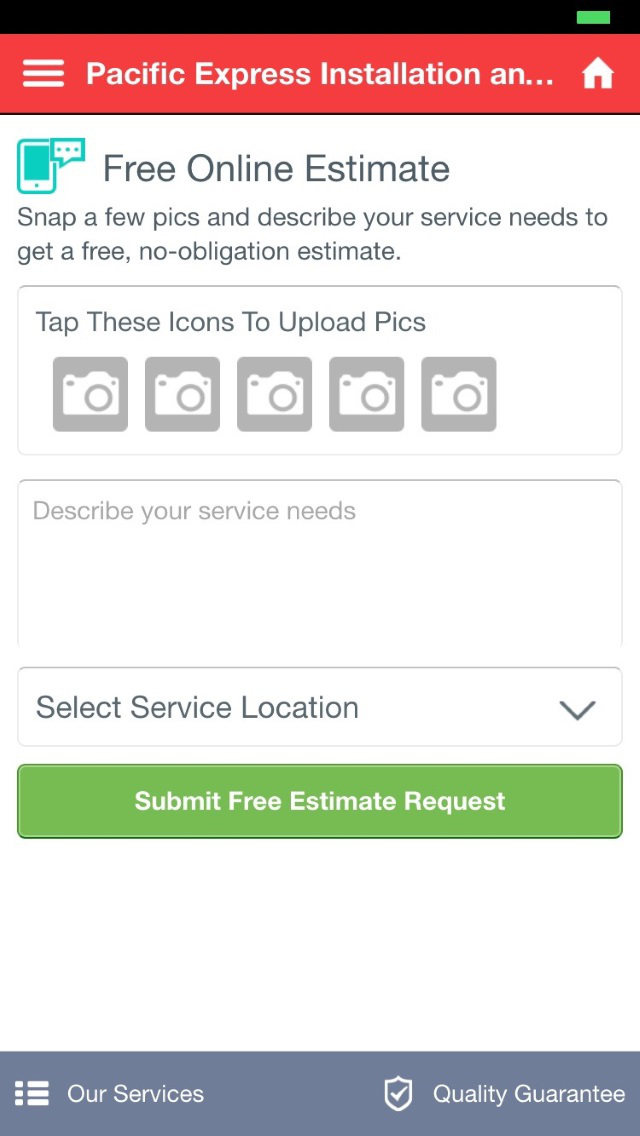Viewport: 640px width, 1136px height.
Task: Tap the battery indicator in status bar
Action: point(593,17)
